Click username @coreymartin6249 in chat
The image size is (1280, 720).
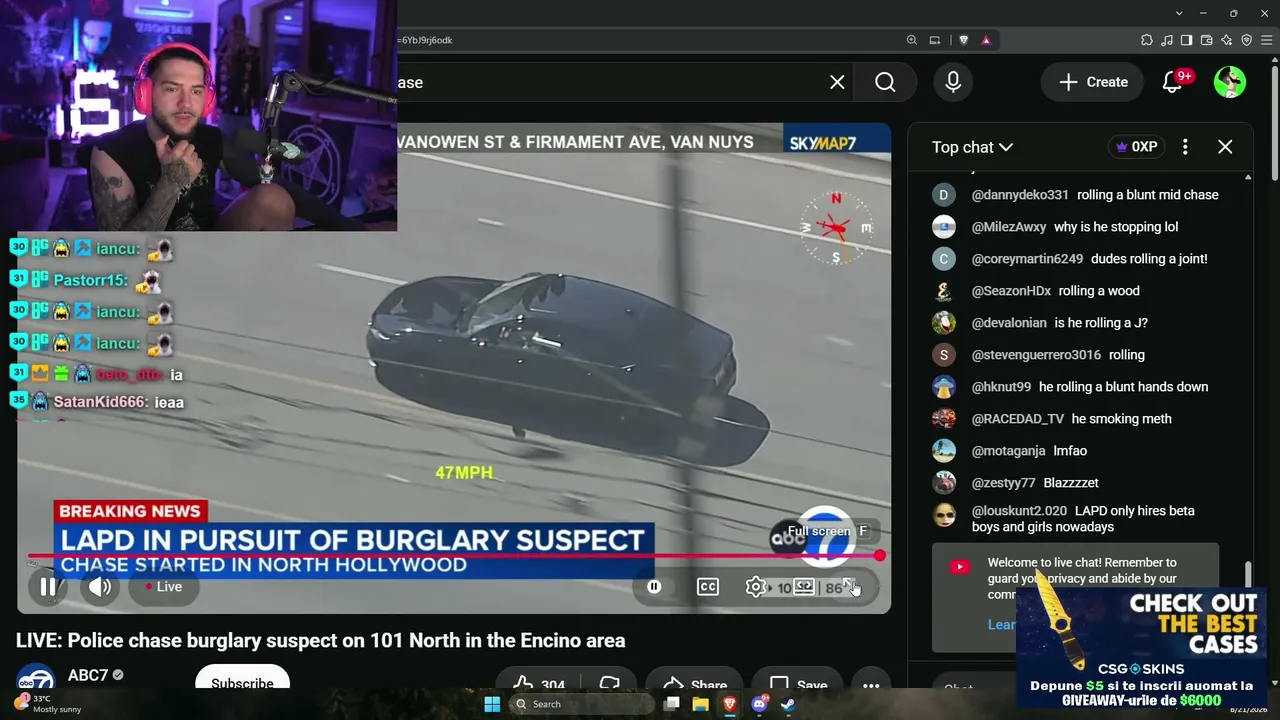pyautogui.click(x=1027, y=259)
